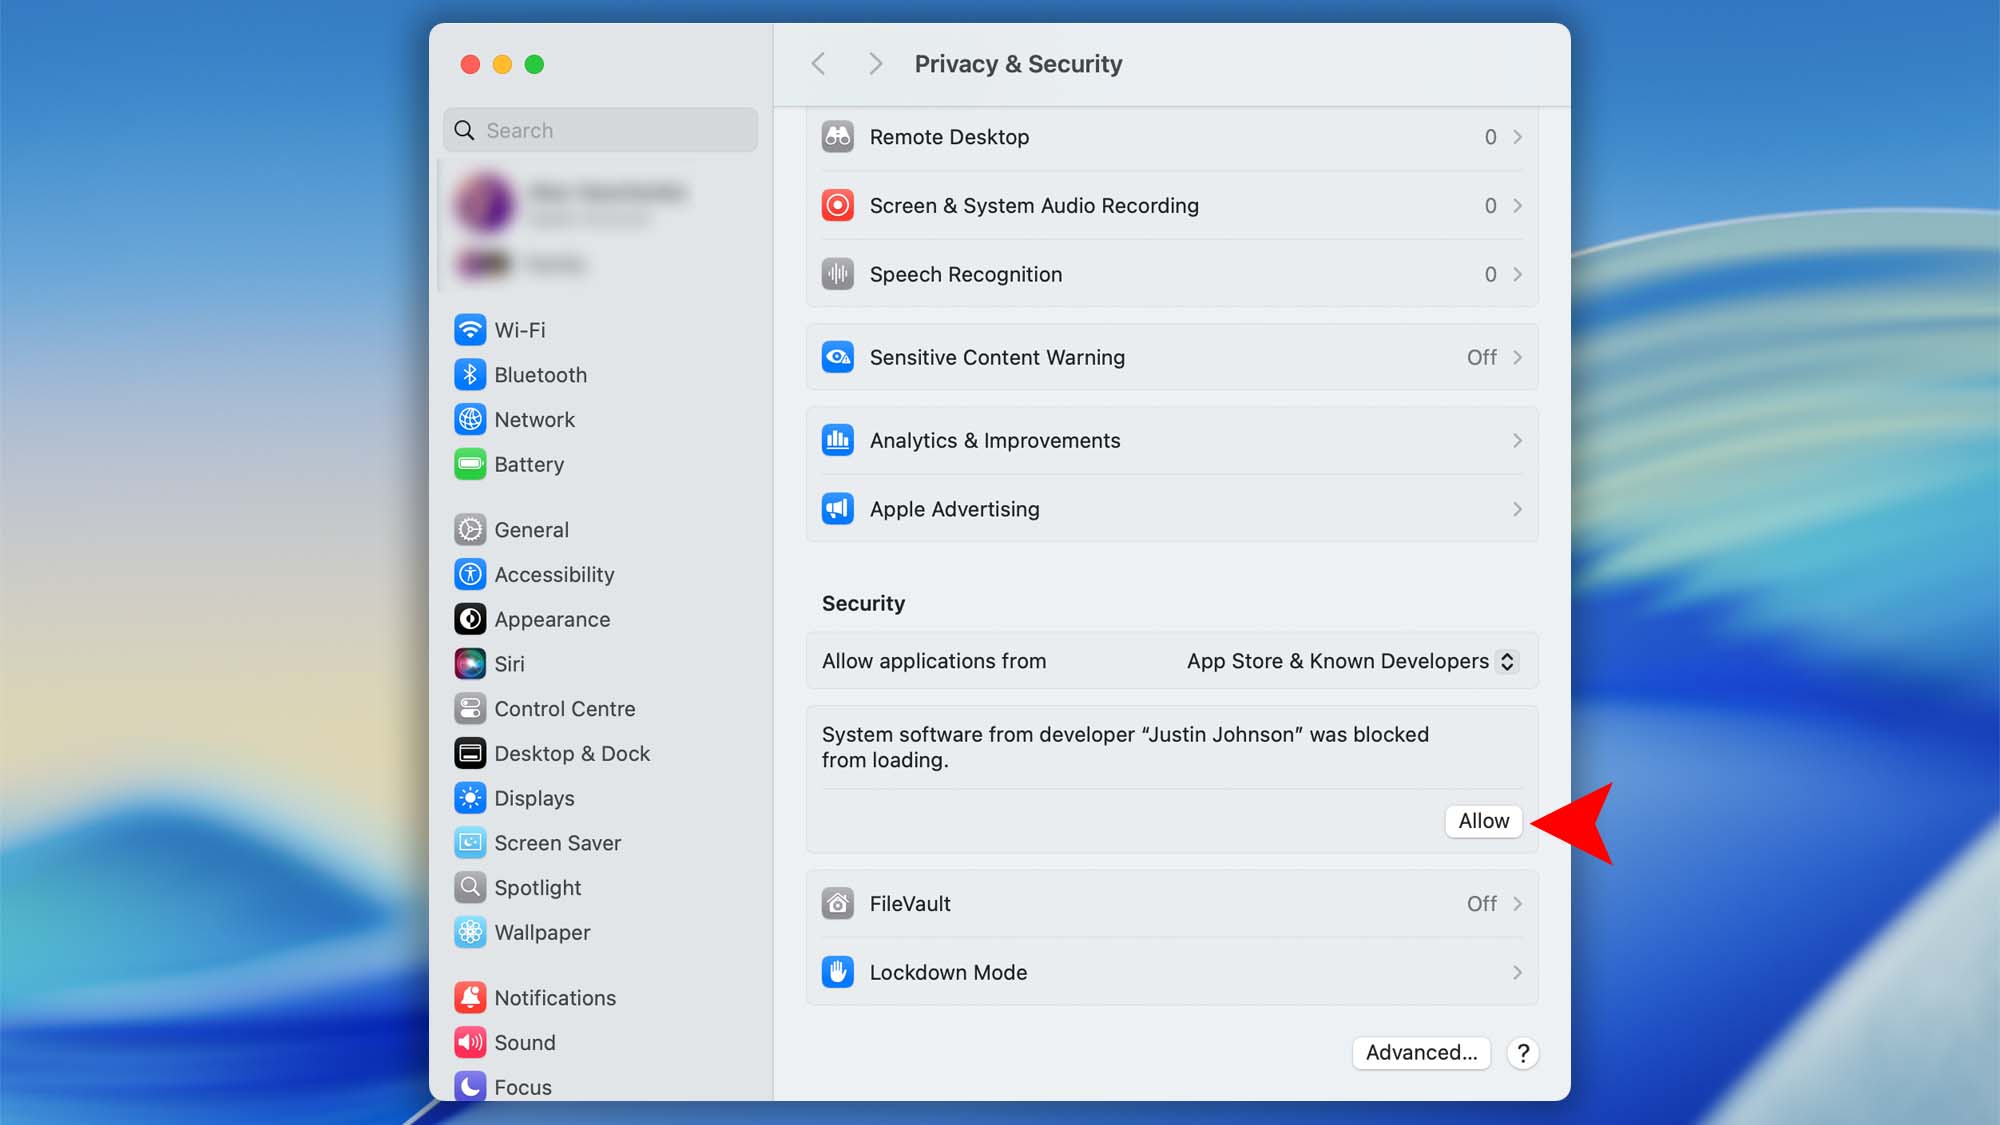Select the Accessibility icon
This screenshot has height=1125, width=2000.
[470, 575]
